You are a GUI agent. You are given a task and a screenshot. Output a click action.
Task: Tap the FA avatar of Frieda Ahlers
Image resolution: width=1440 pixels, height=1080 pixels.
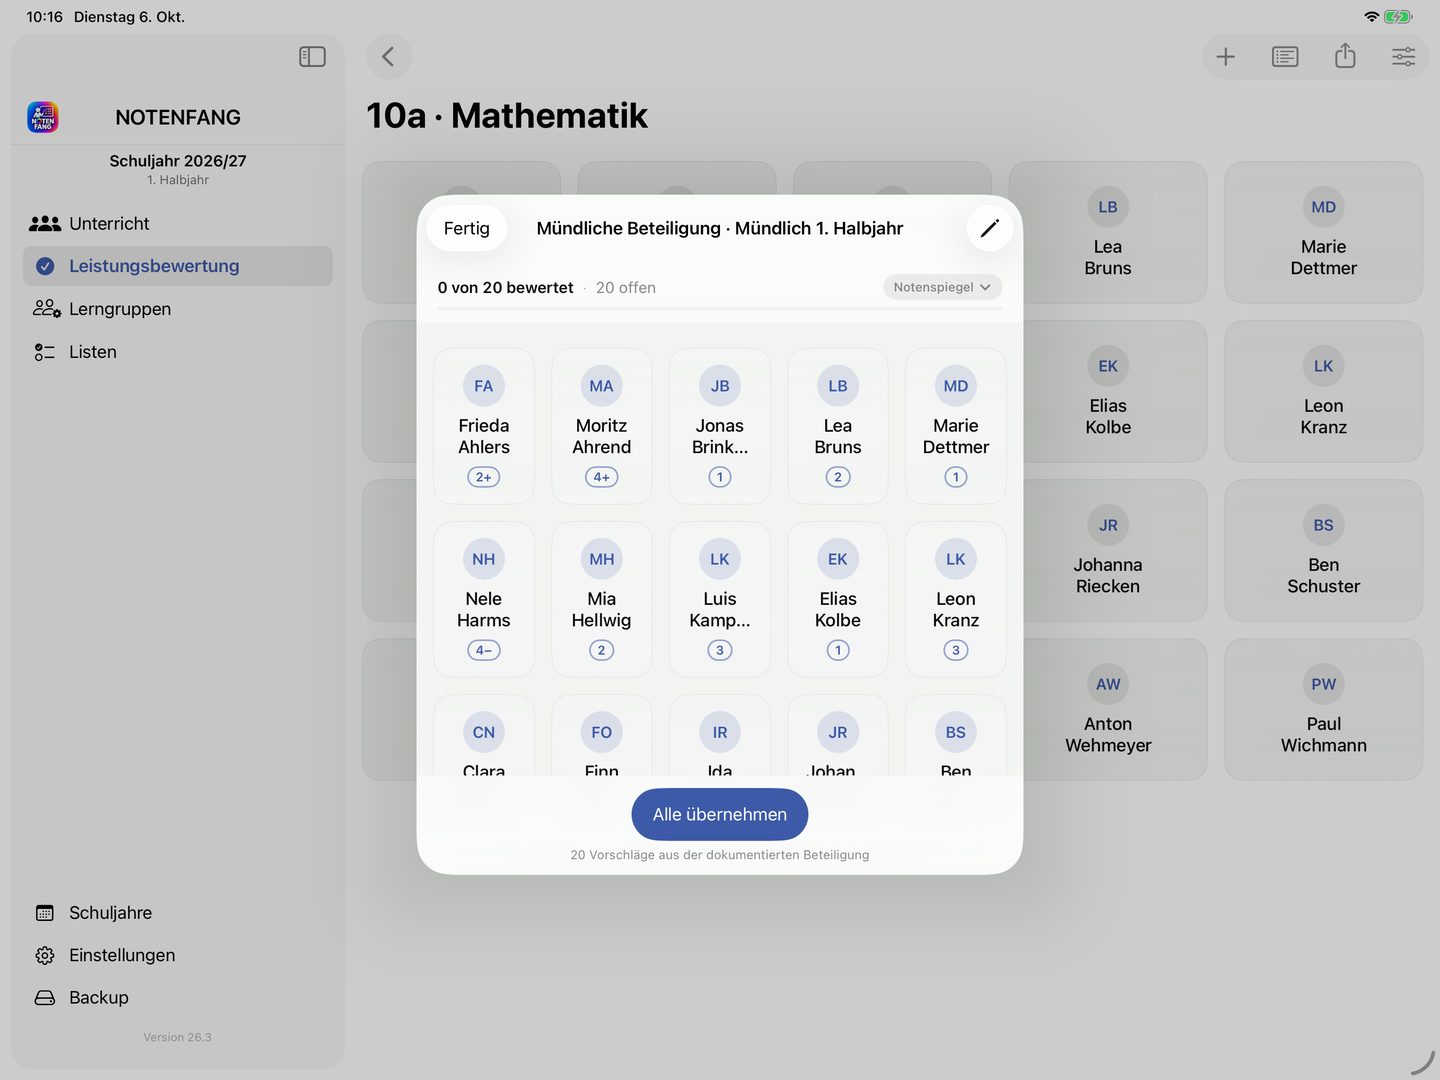[x=484, y=386]
